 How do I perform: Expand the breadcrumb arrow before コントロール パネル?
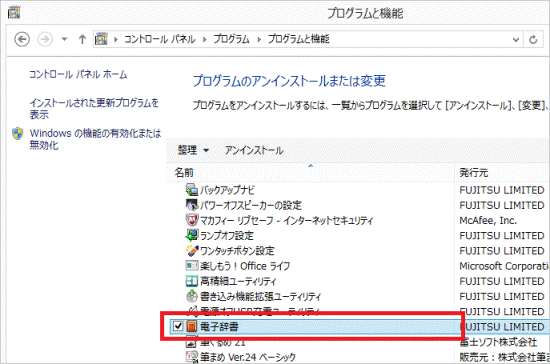click(x=115, y=39)
